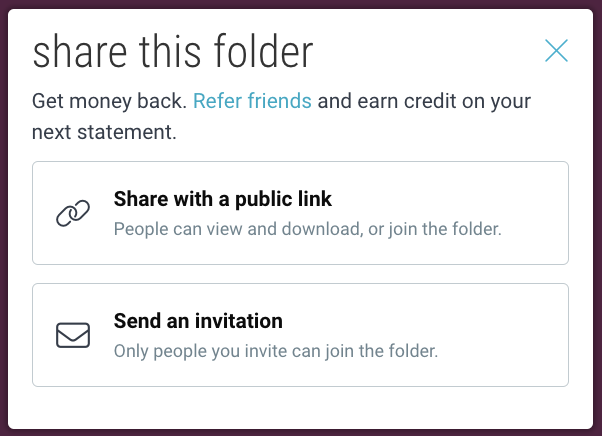Viewport: 602px width, 436px height.
Task: Click the 'public link' bold words
Action: (283, 199)
